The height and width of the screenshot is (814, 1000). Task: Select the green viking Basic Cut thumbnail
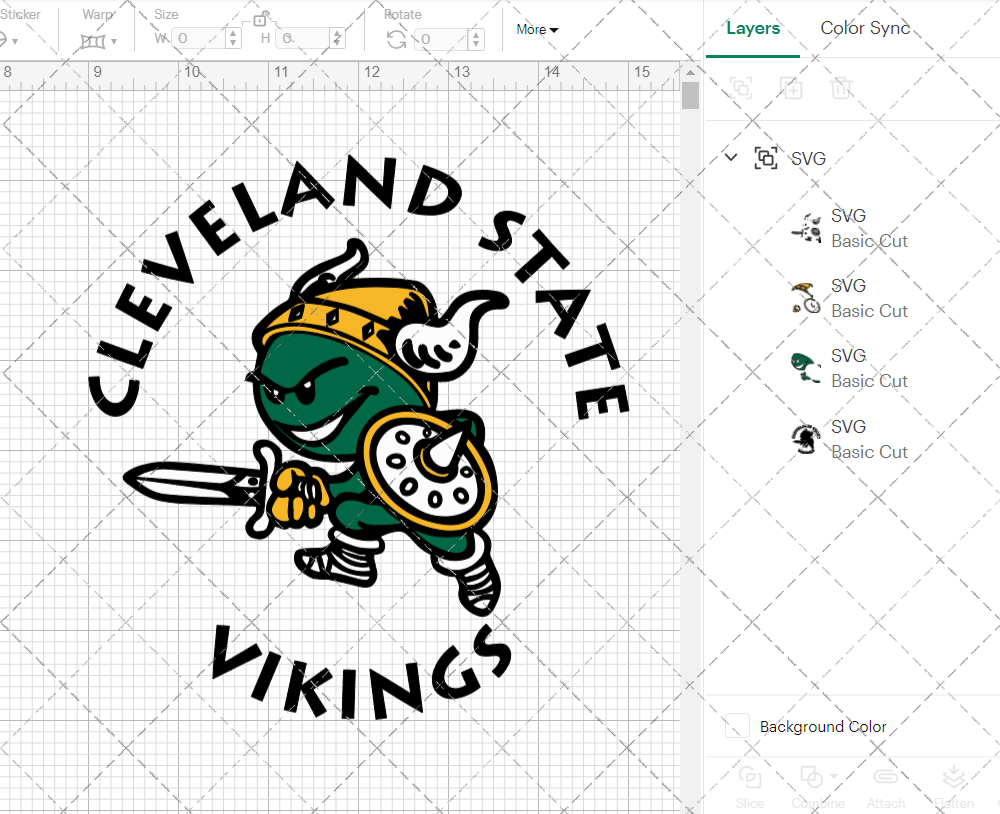[x=803, y=367]
